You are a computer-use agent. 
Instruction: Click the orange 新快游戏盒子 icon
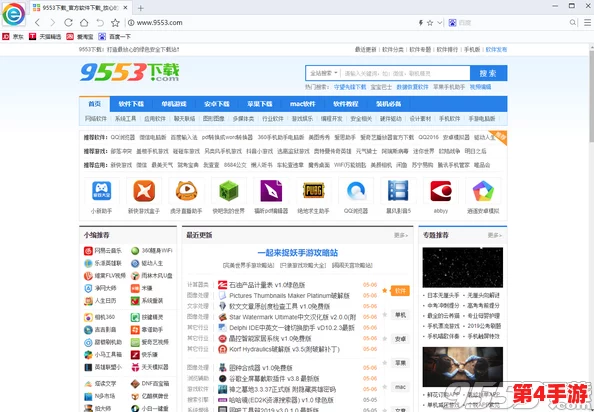pyautogui.click(x=144, y=191)
